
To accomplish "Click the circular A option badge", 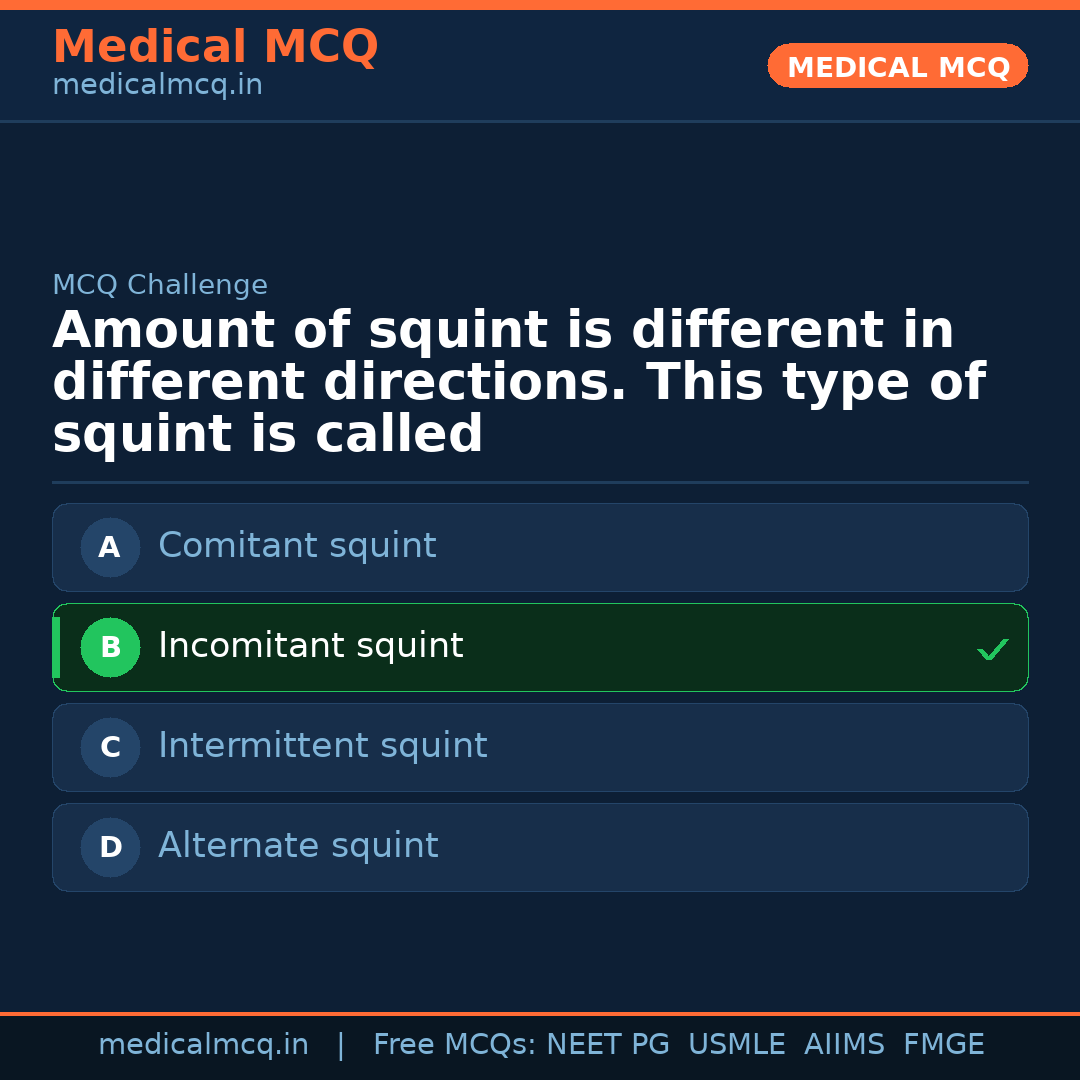I will (x=110, y=547).
